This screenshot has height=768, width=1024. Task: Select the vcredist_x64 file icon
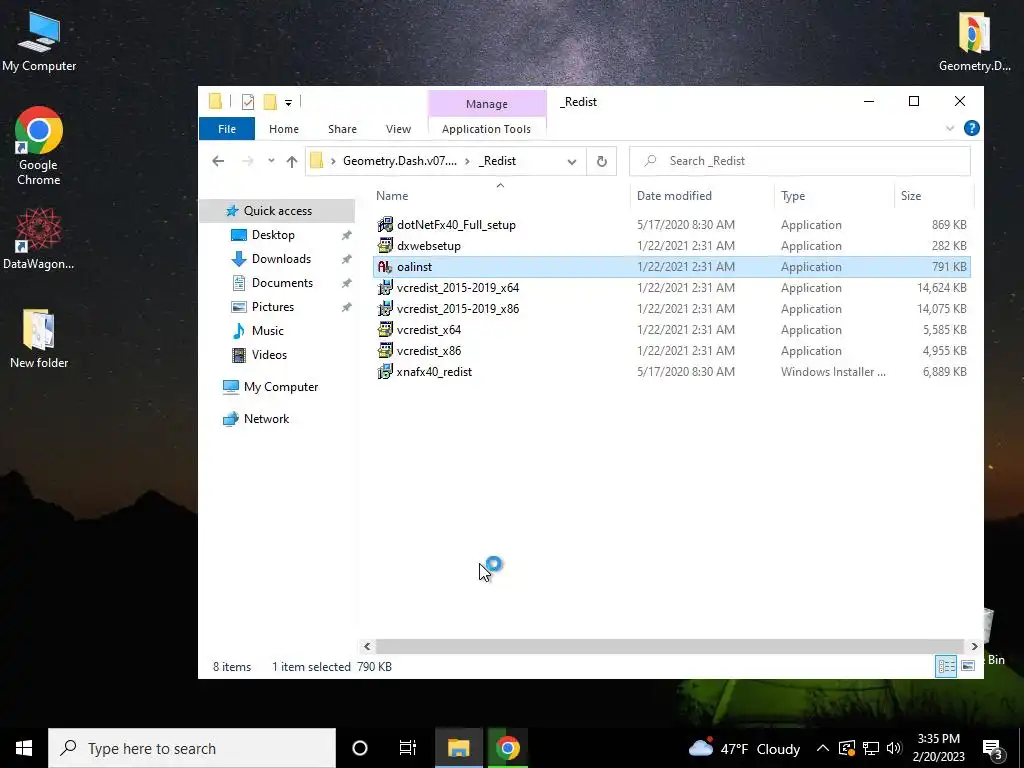(x=385, y=329)
